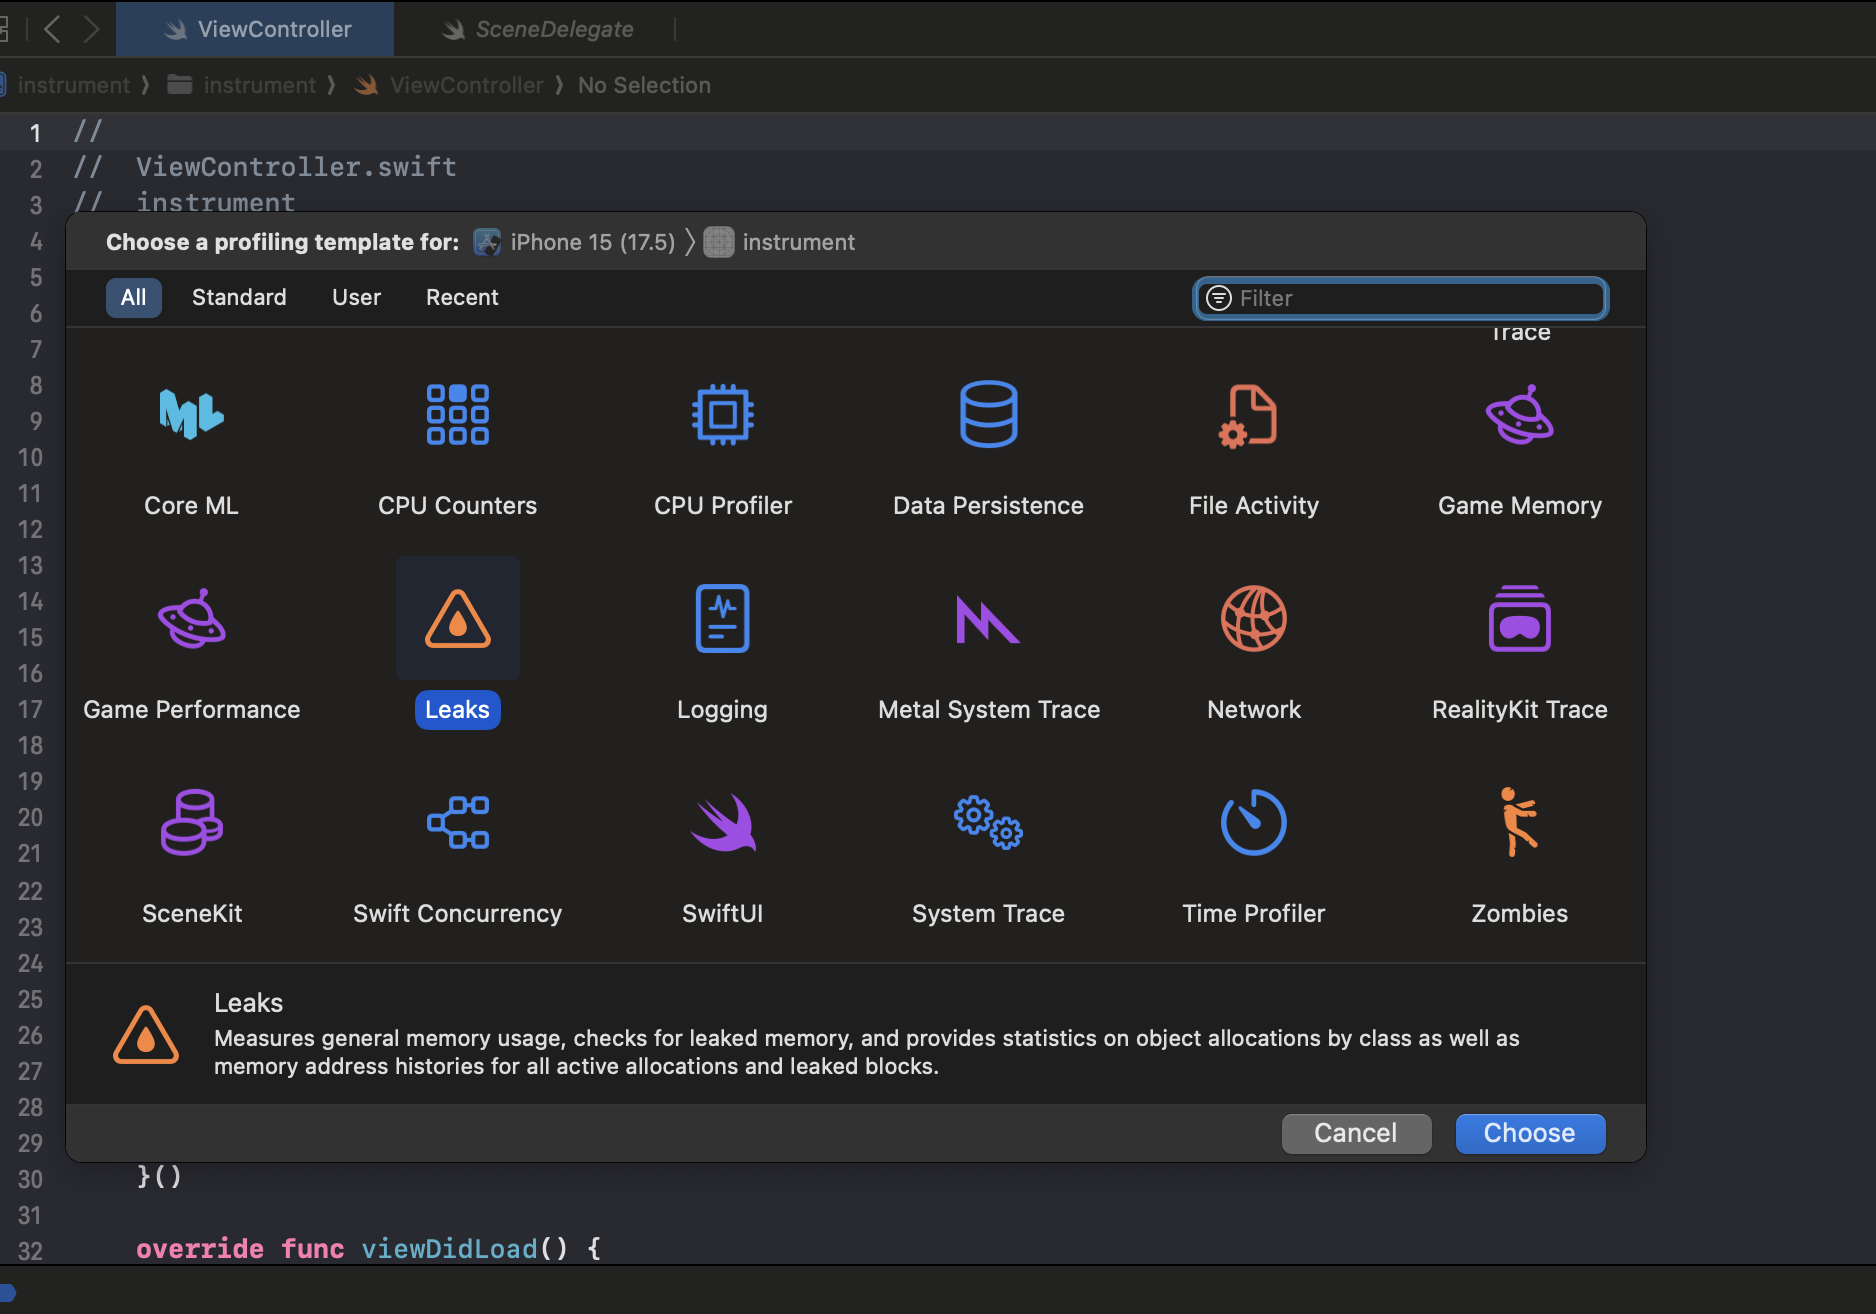The image size is (1876, 1314).
Task: Select the Network globe icon
Action: pyautogui.click(x=1253, y=618)
